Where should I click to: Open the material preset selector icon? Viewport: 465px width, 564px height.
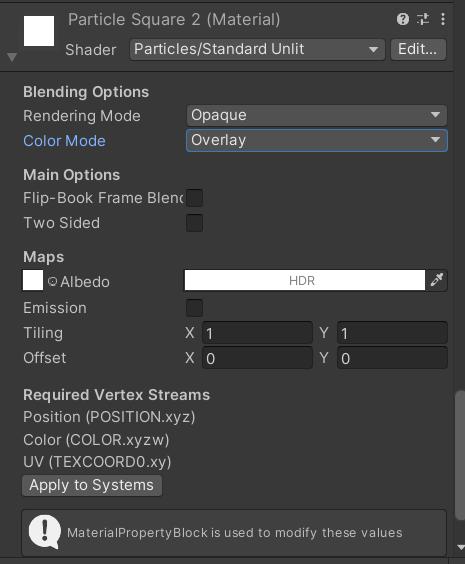(423, 19)
